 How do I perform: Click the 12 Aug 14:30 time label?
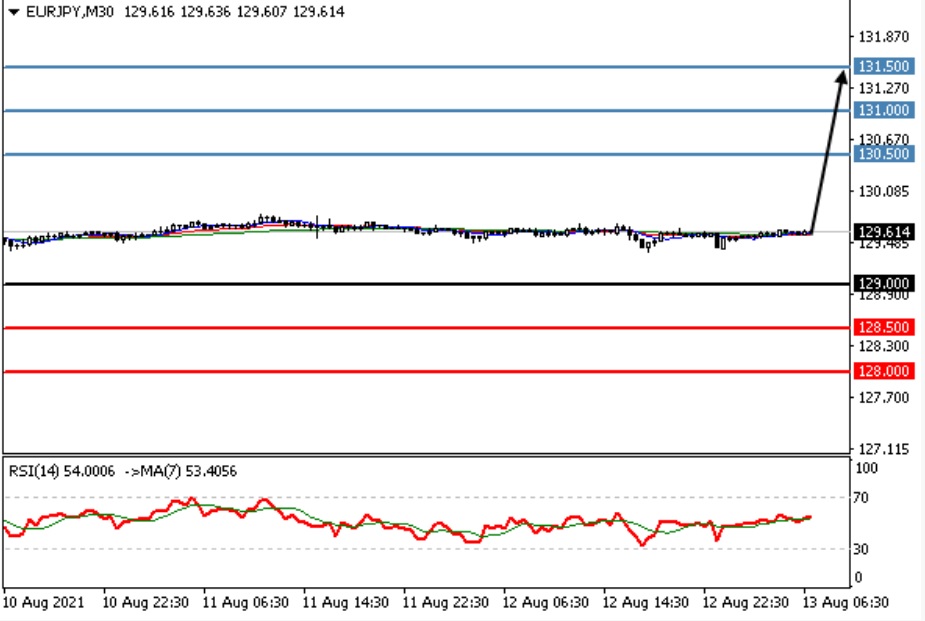coord(645,603)
